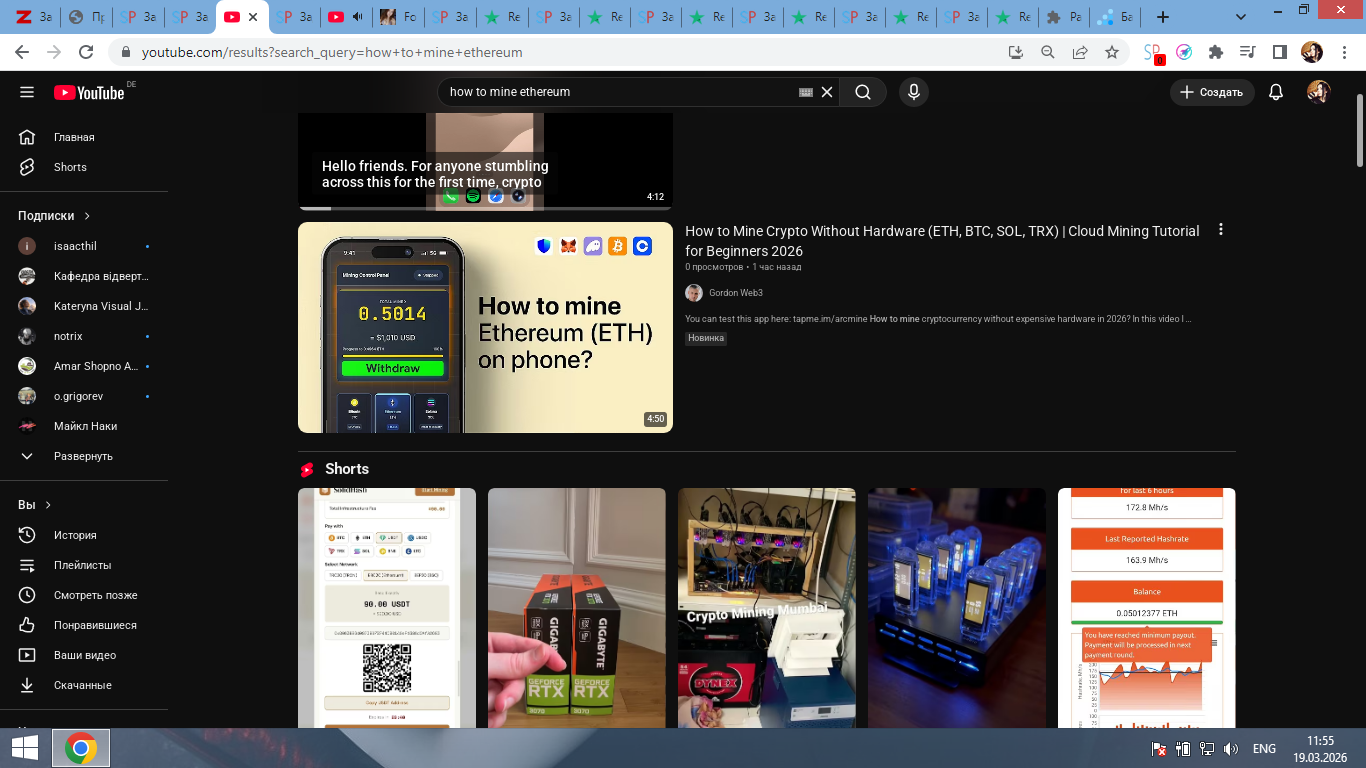Open the YouTube account avatar menu
The height and width of the screenshot is (768, 1366).
1319,92
